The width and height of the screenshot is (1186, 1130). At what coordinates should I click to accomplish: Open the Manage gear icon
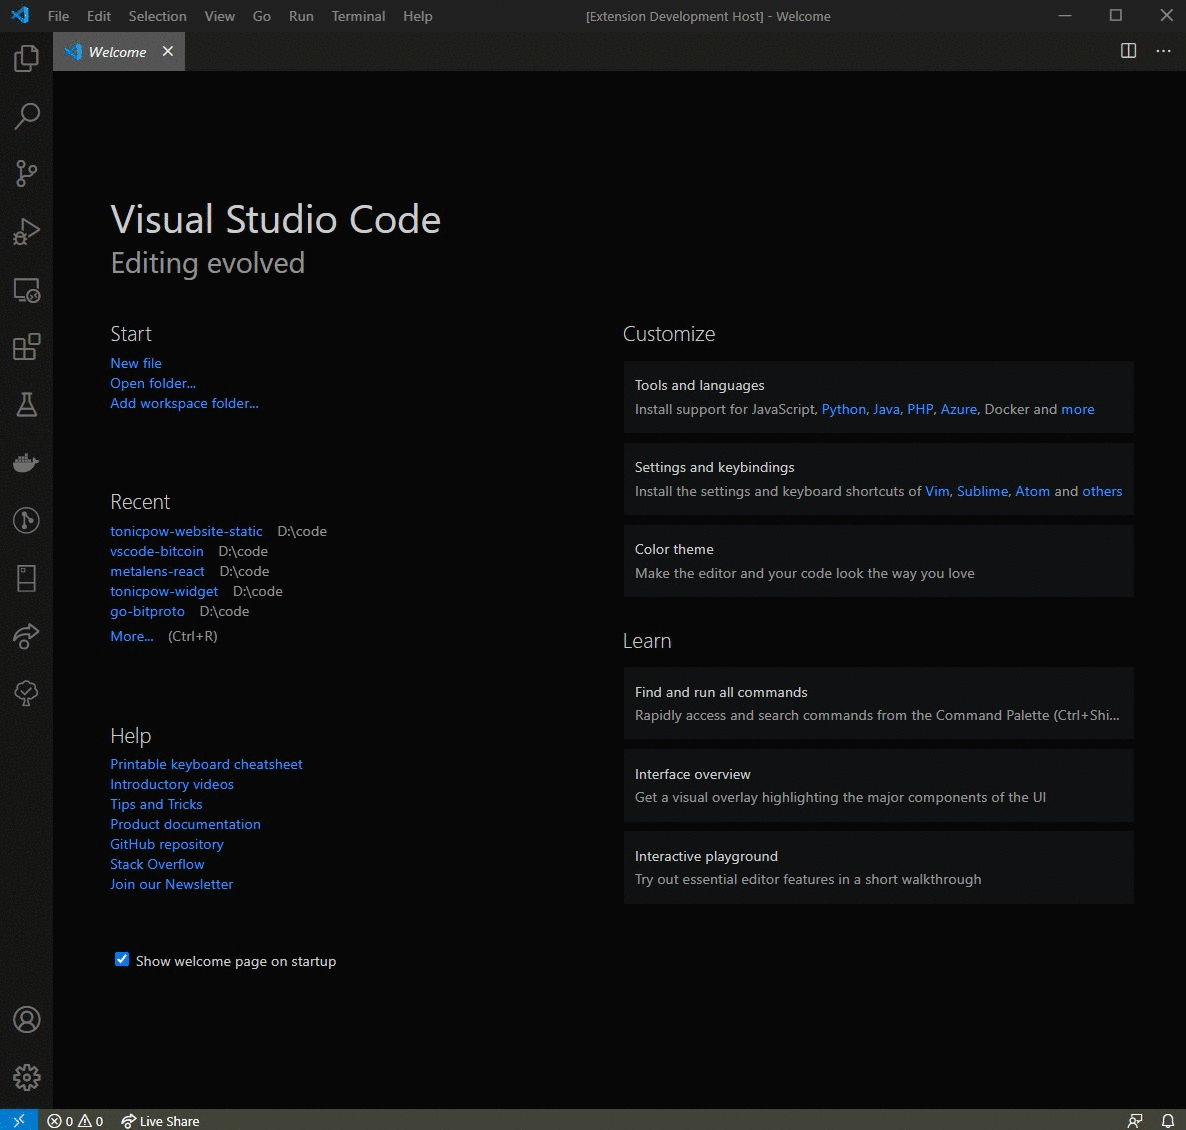coord(26,1077)
